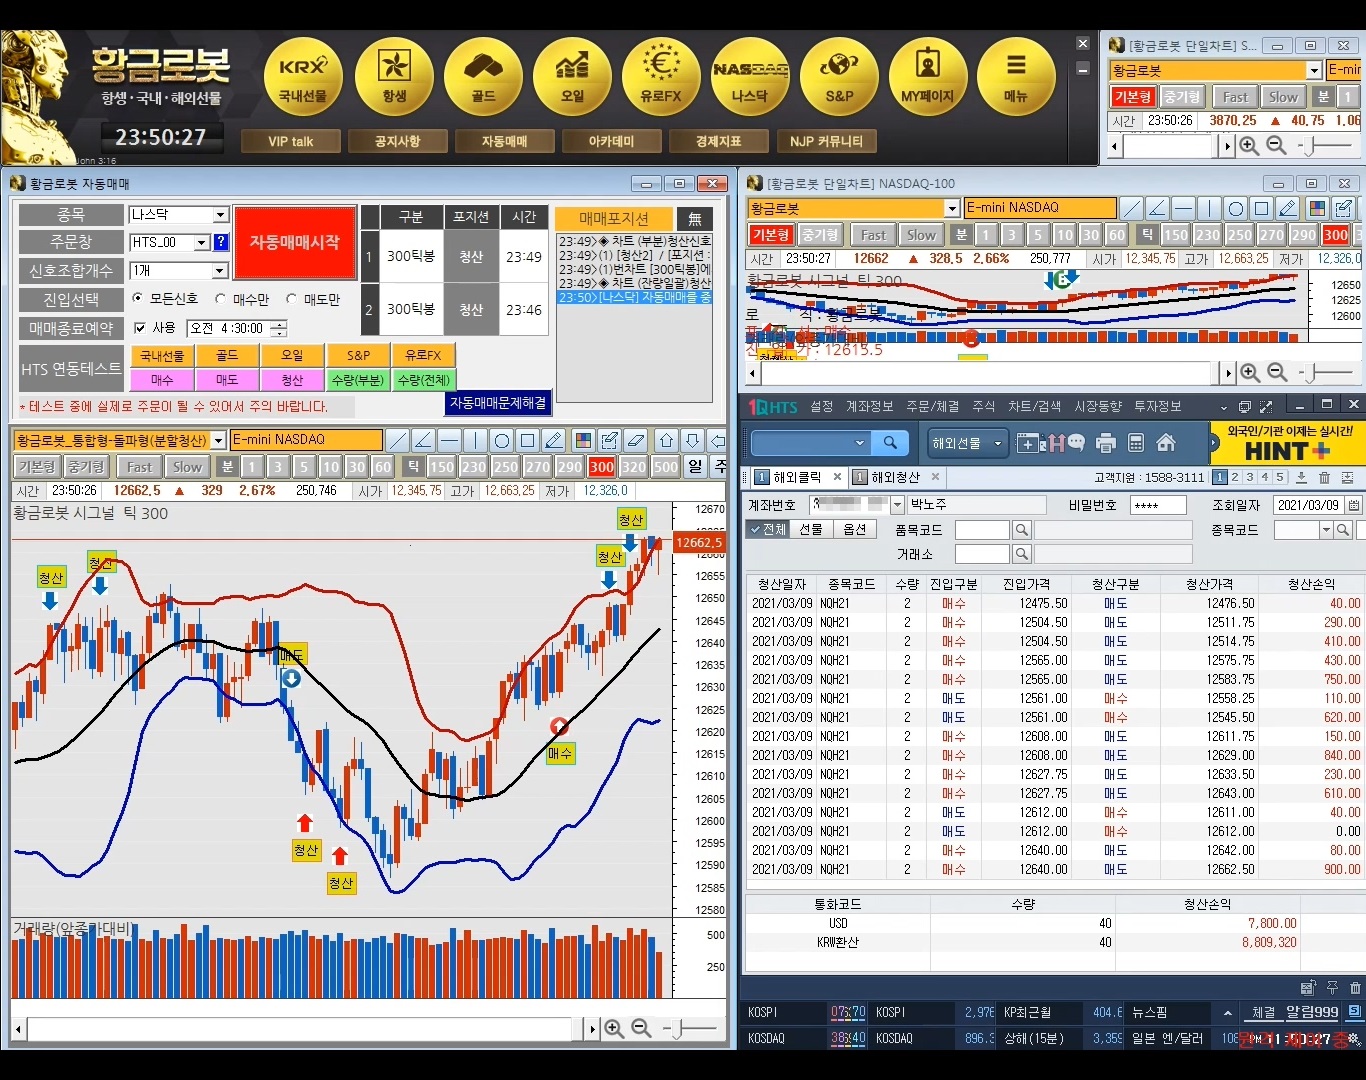Click the printer icon in 1Q HTS toolbar
This screenshot has width=1366, height=1080.
1106,443
